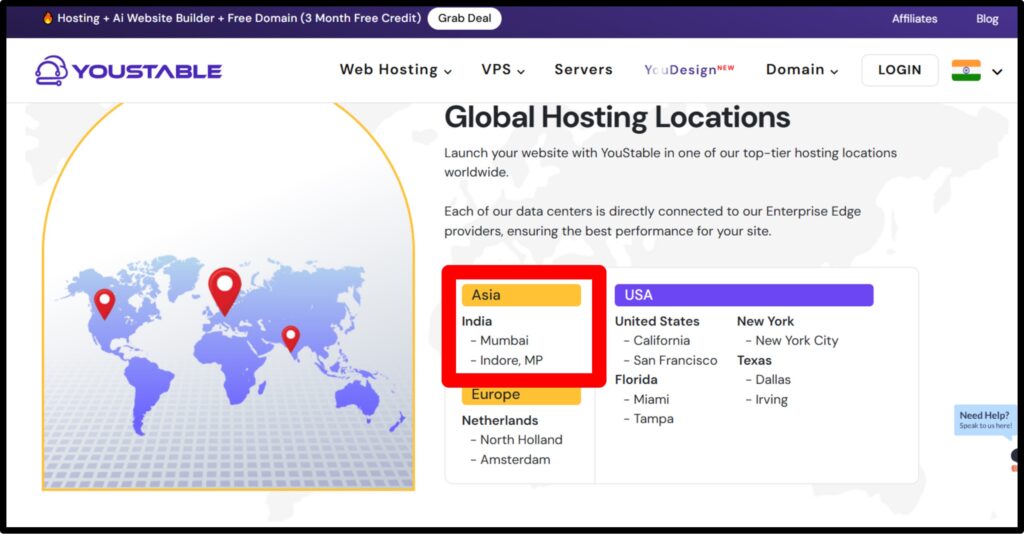Click the New York heading

pos(765,321)
